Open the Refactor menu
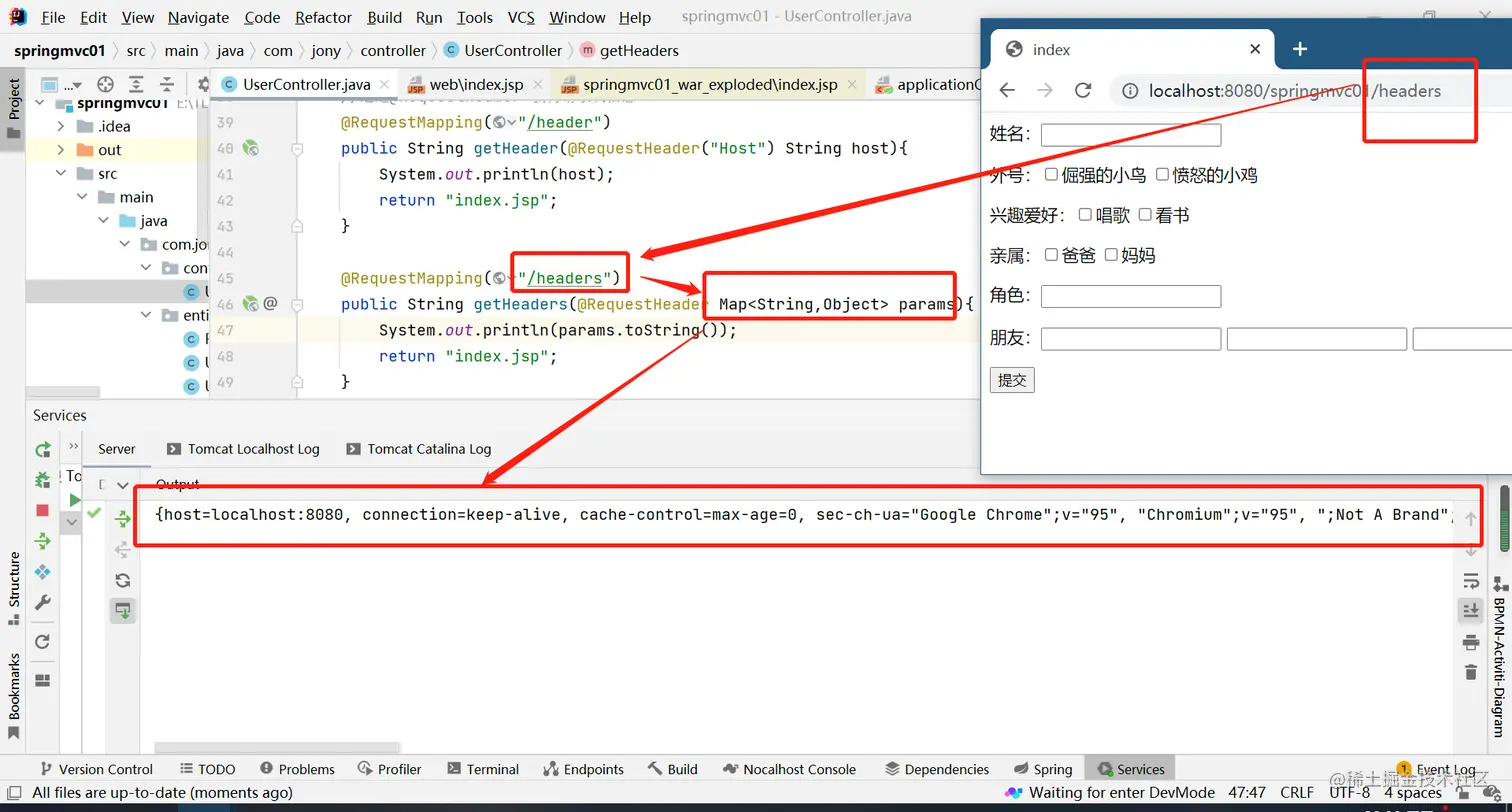This screenshot has width=1512, height=812. (324, 17)
